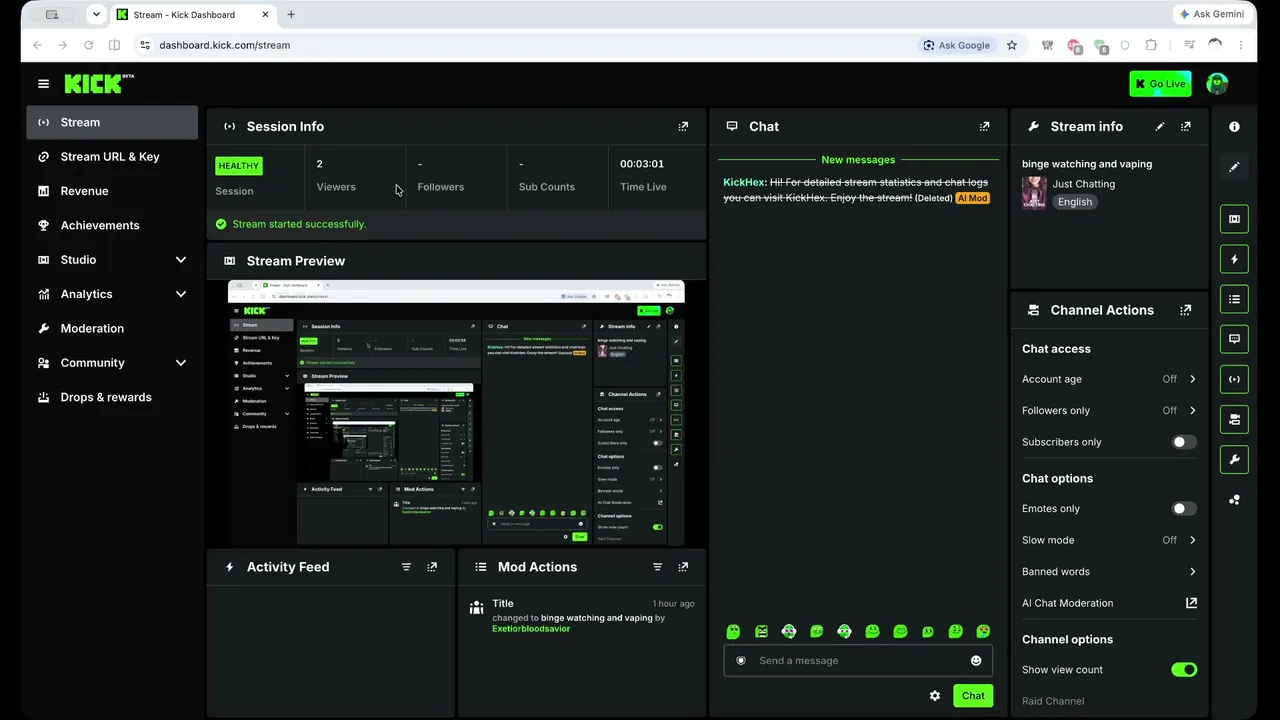Insert the last emote with heart eyes
The image size is (1280, 720).
[x=983, y=631]
